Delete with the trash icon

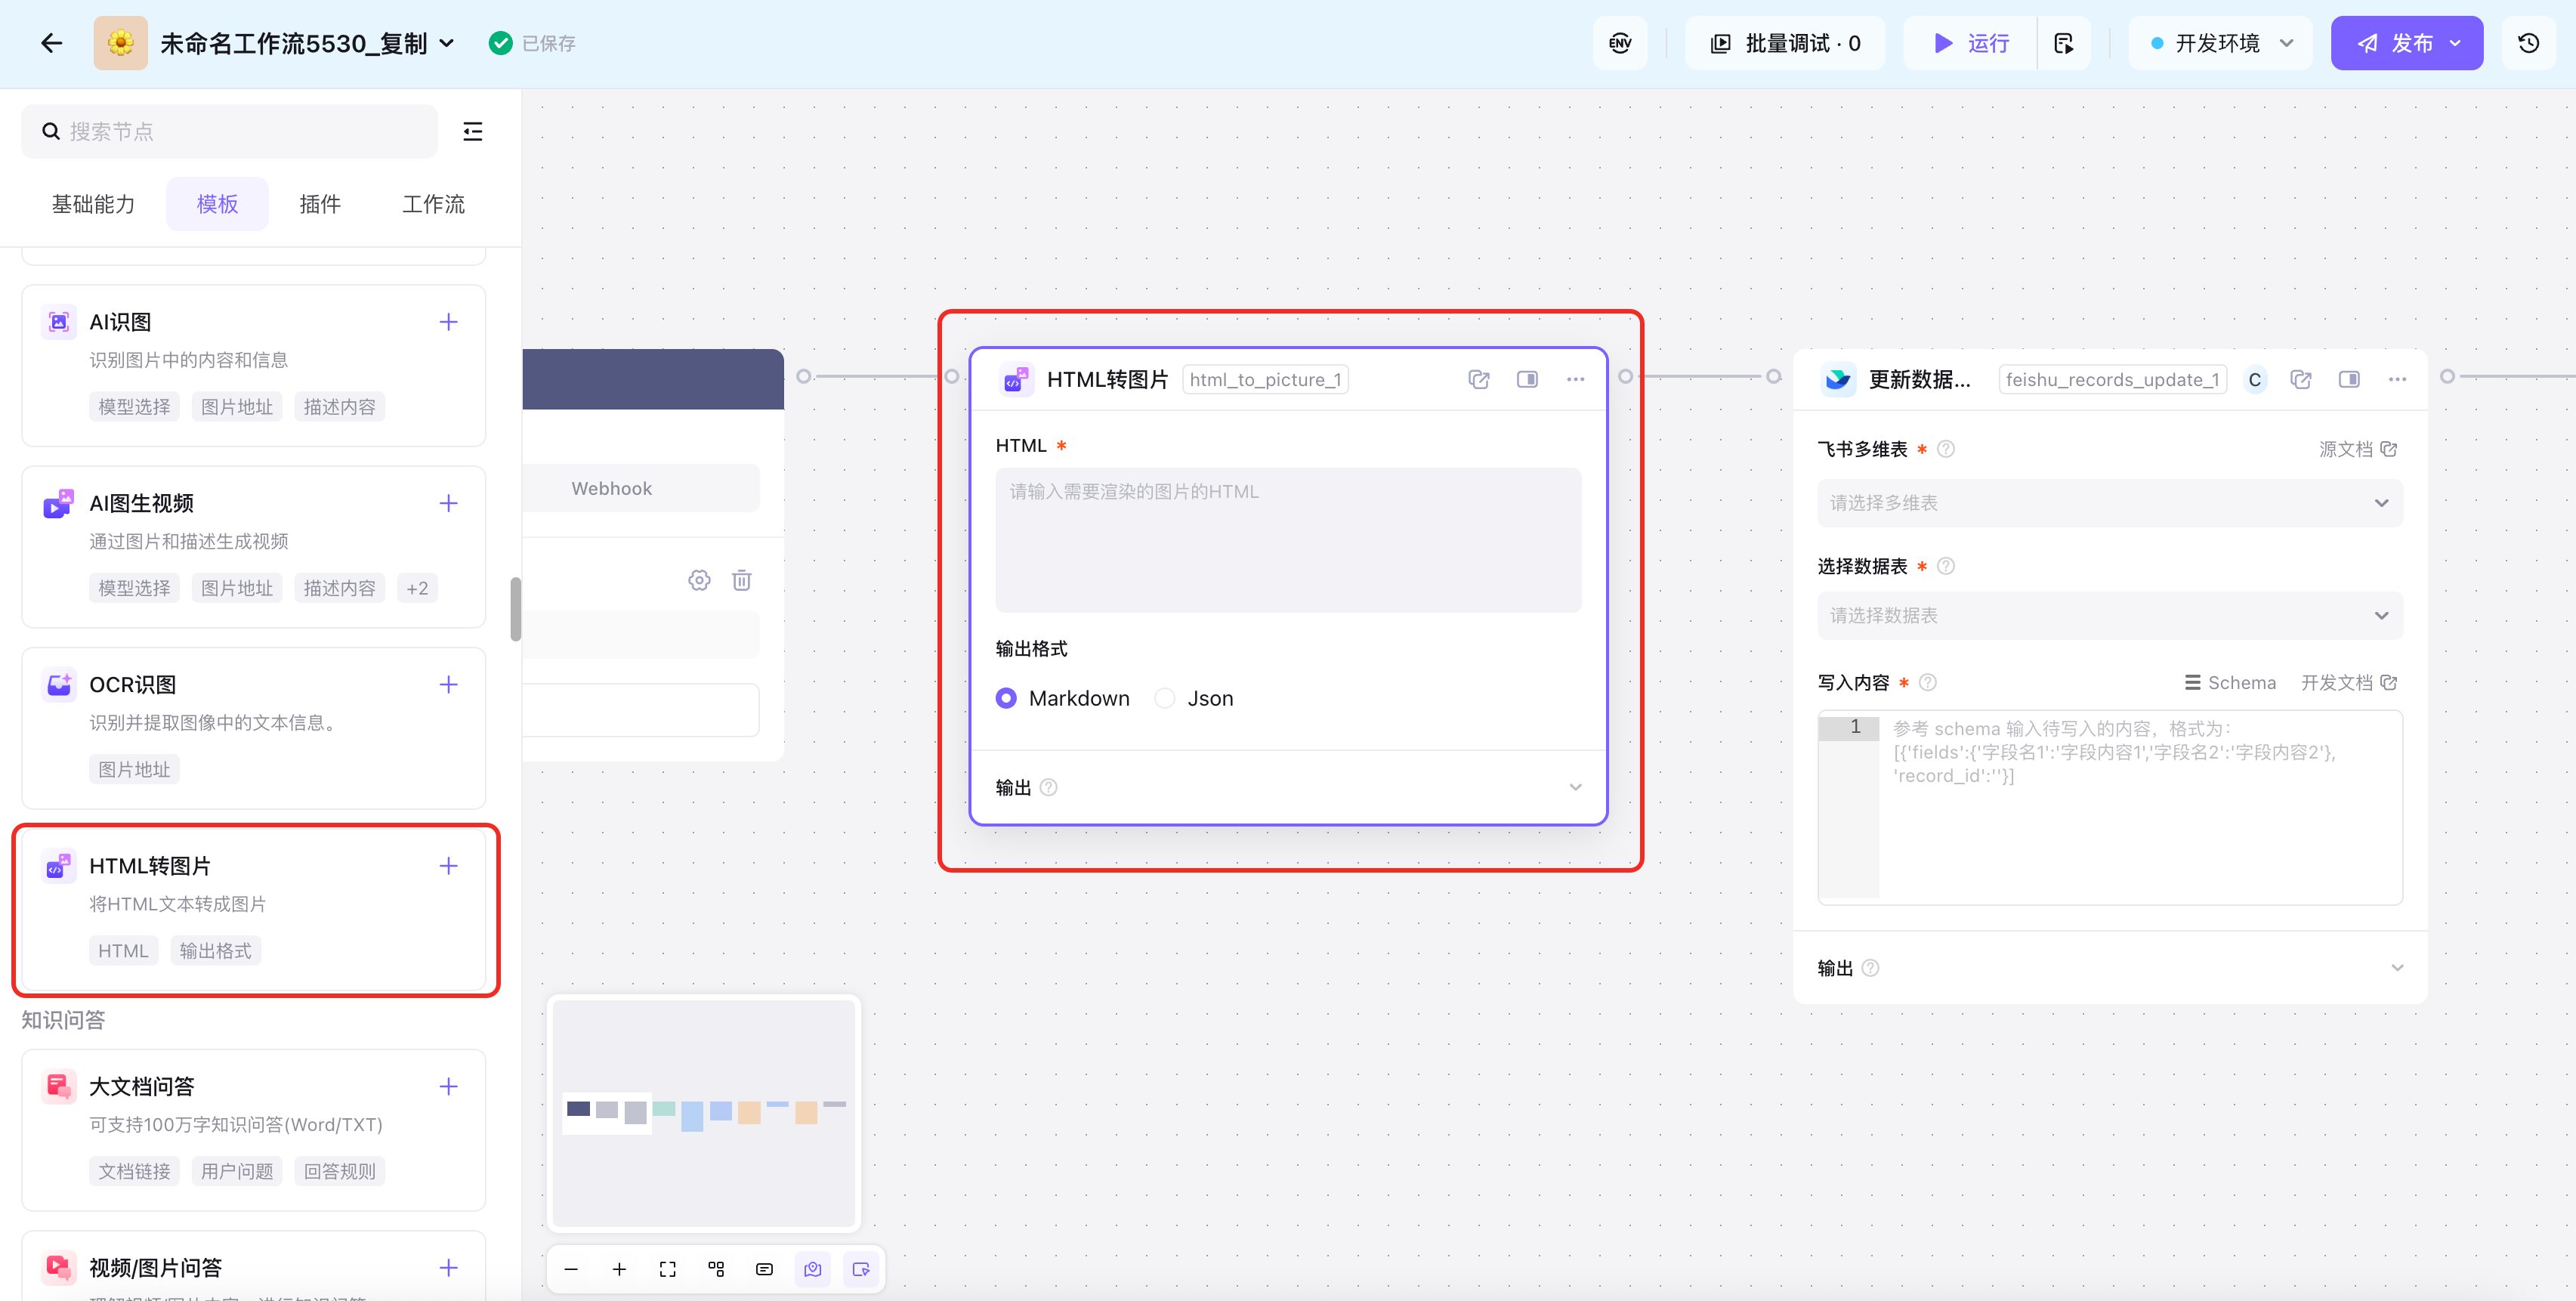(741, 580)
